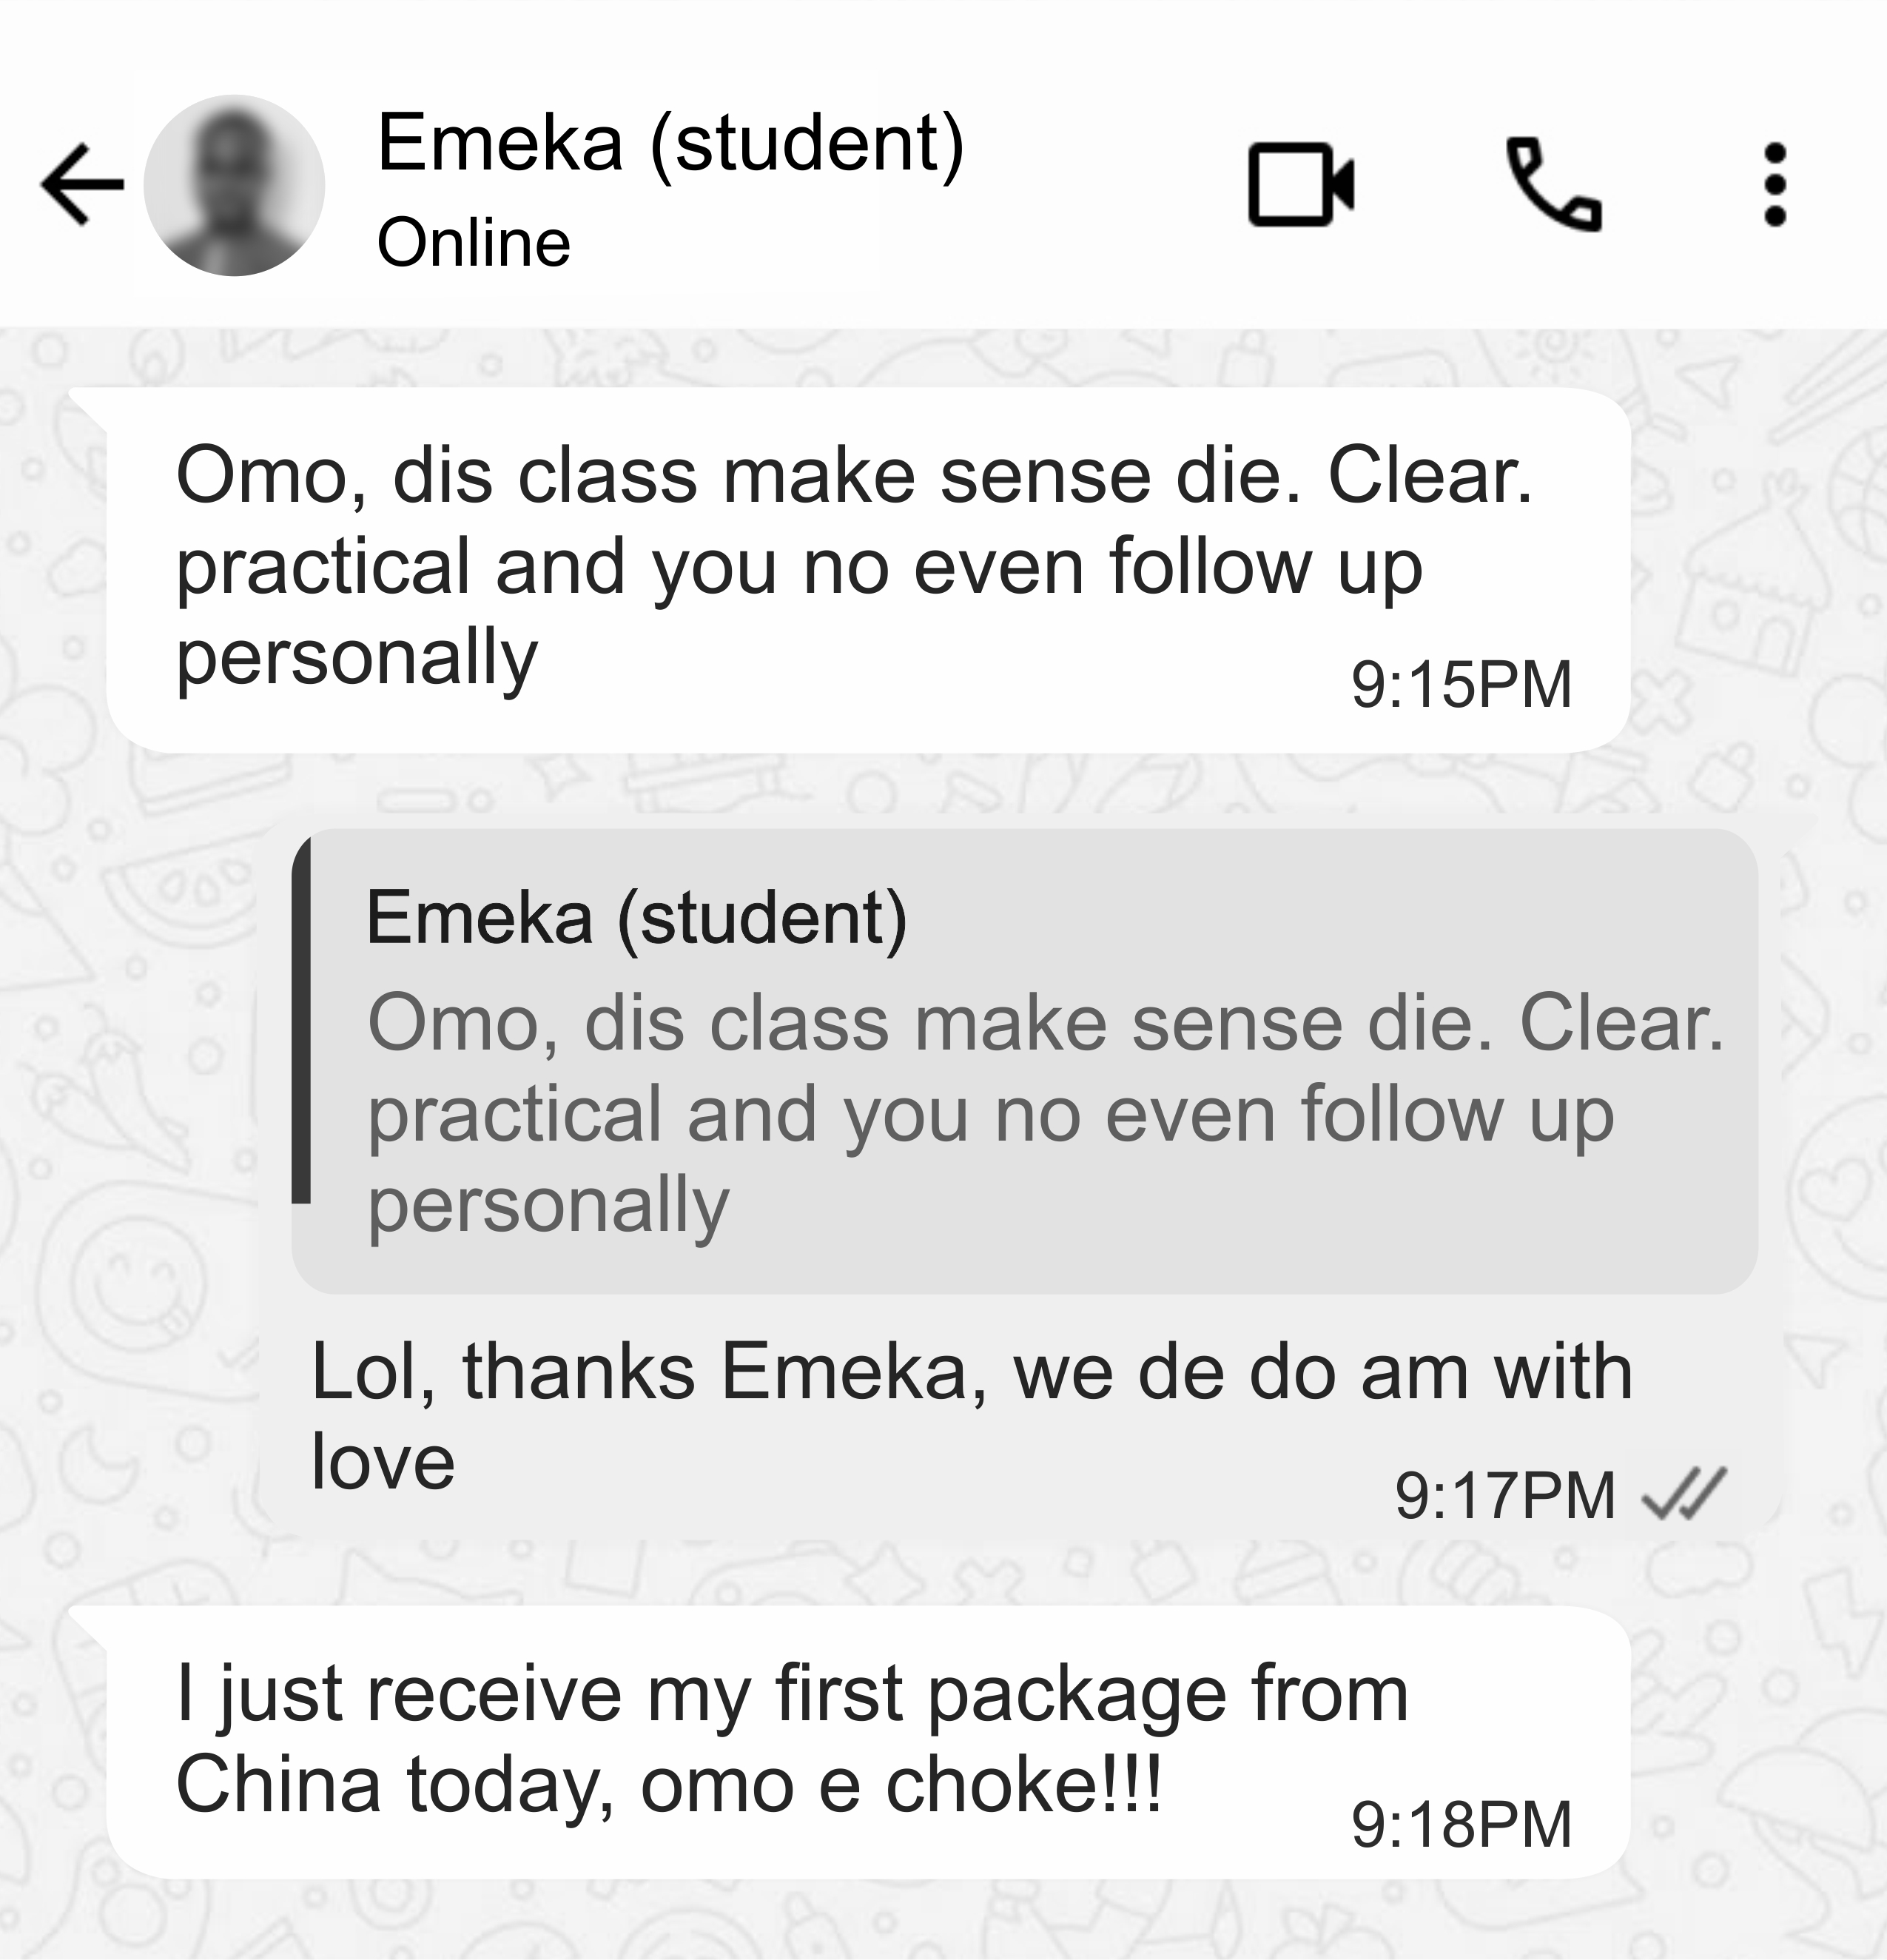The height and width of the screenshot is (1960, 1887).
Task: Tap the Online status text
Action: 473,243
